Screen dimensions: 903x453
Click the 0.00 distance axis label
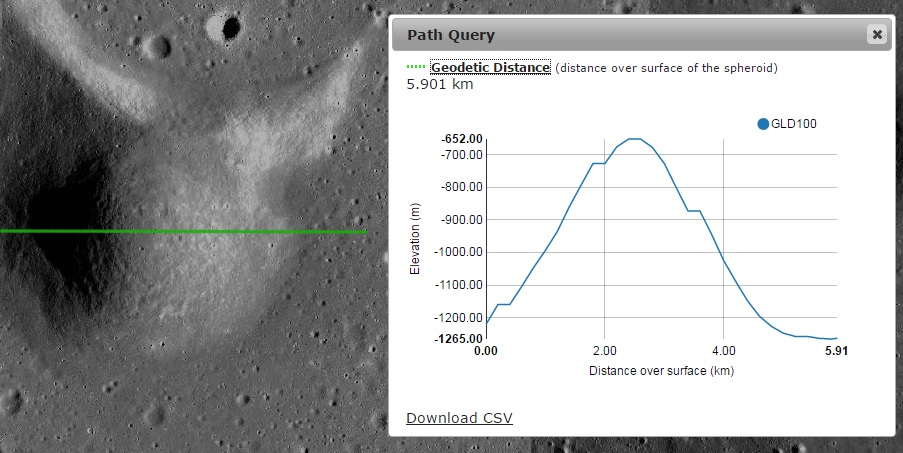click(x=486, y=352)
